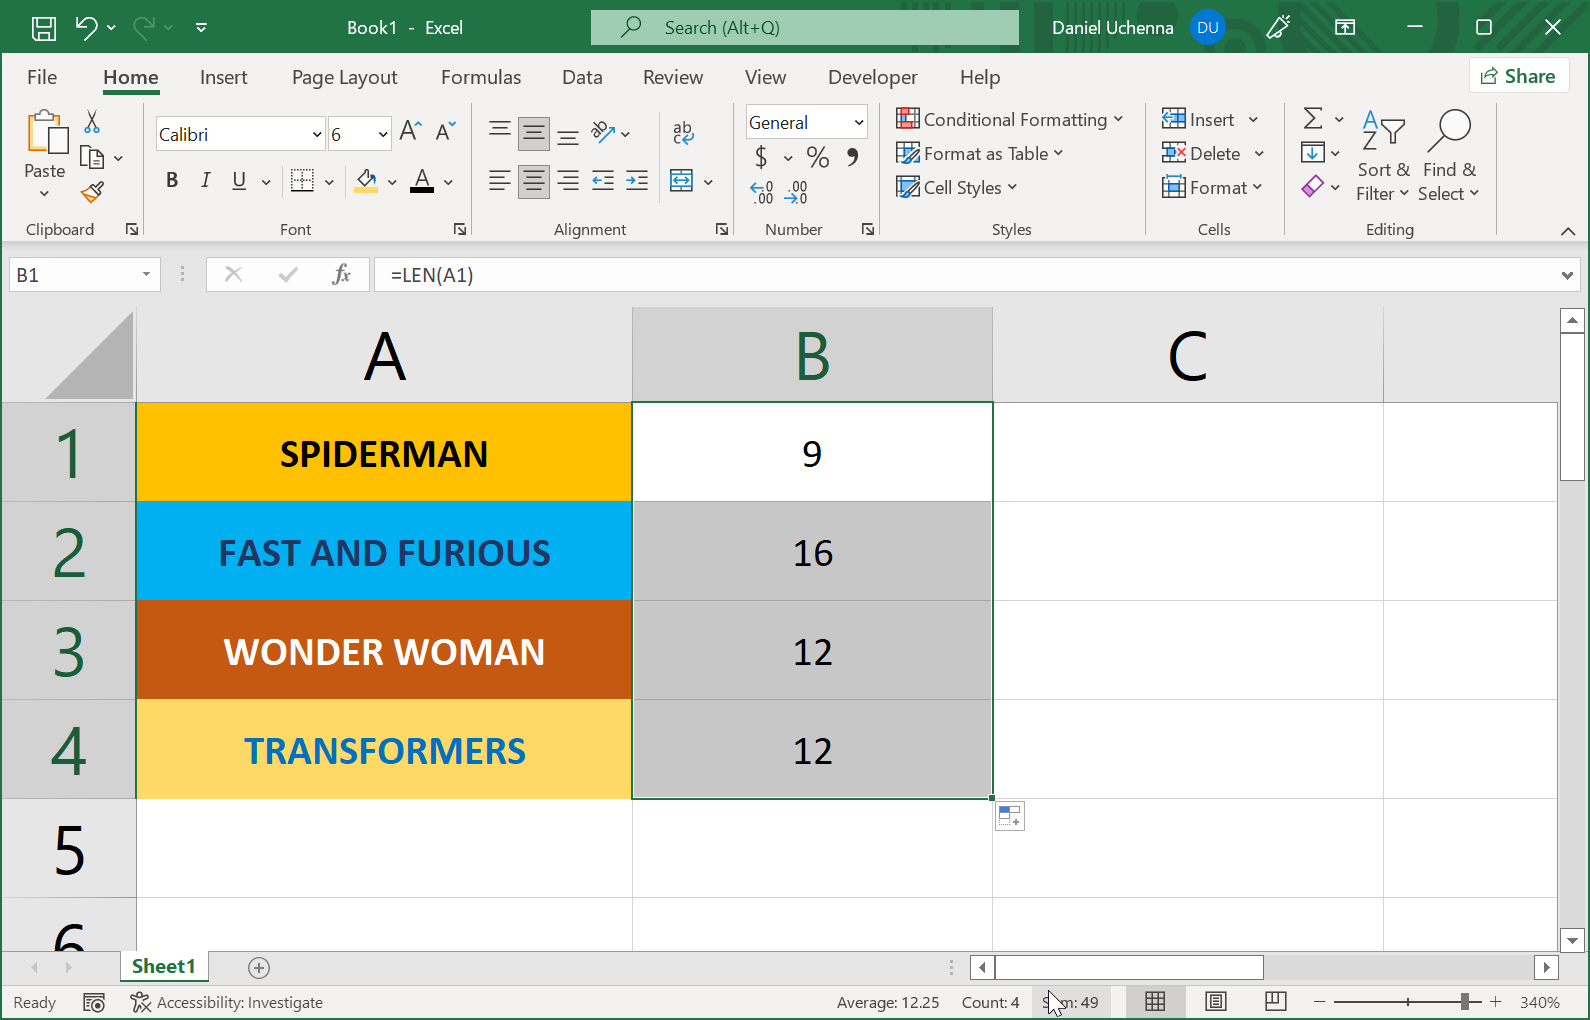Click the Auto Fill Options icon

[1010, 816]
